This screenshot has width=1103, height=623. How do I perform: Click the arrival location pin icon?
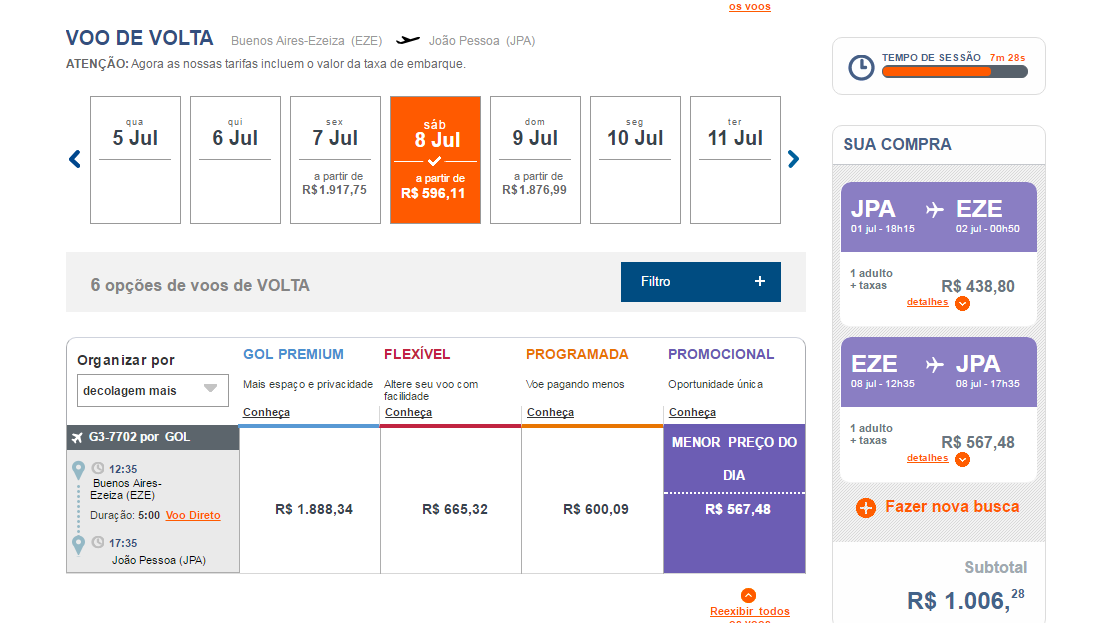pyautogui.click(x=79, y=545)
